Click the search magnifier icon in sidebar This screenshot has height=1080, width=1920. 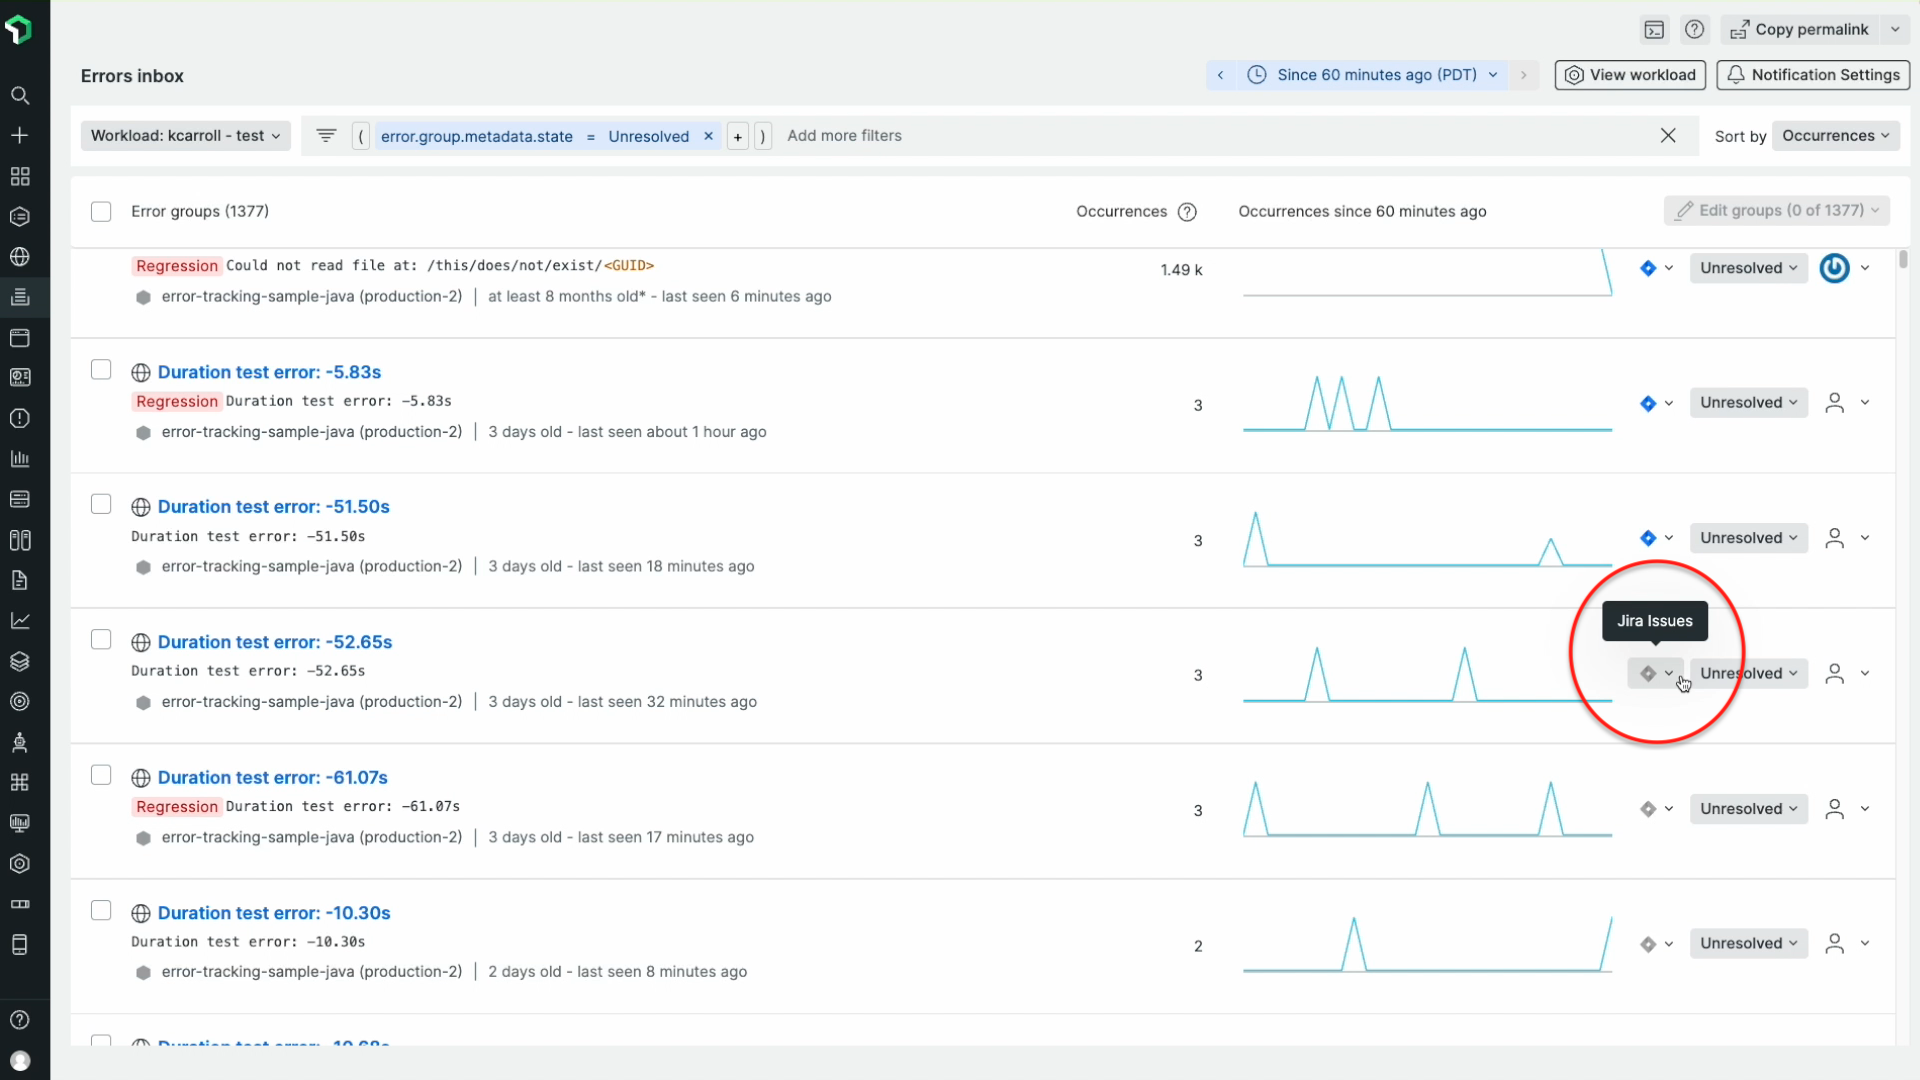click(x=19, y=96)
